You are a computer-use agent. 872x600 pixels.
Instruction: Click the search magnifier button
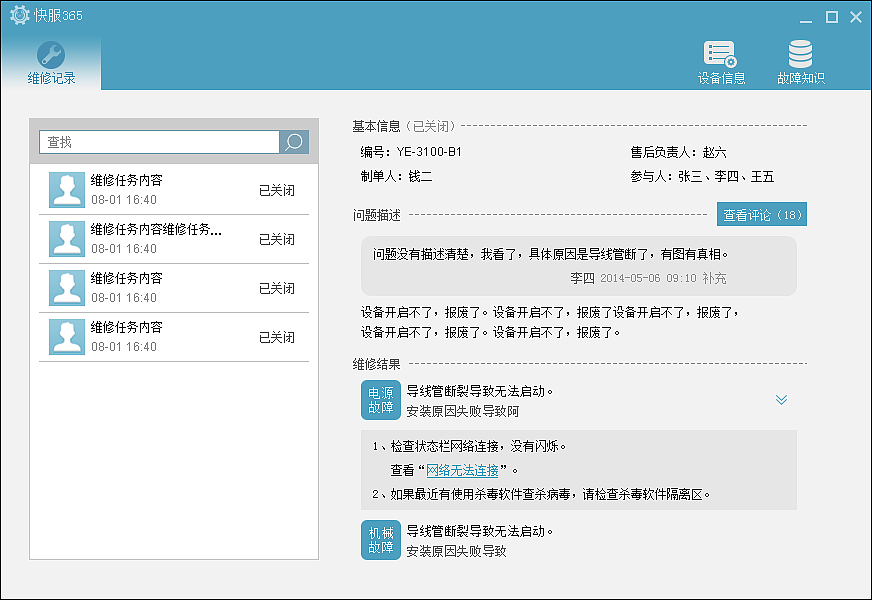click(x=294, y=142)
